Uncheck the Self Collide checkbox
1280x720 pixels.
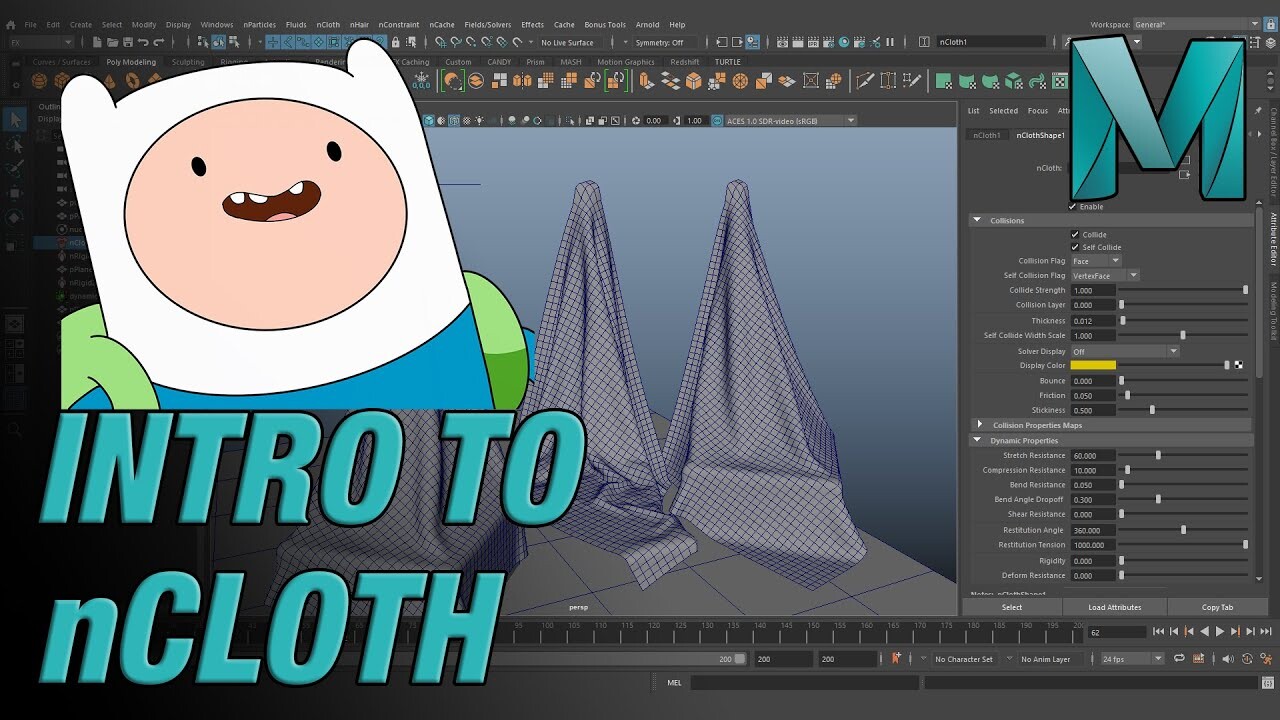[x=1075, y=247]
